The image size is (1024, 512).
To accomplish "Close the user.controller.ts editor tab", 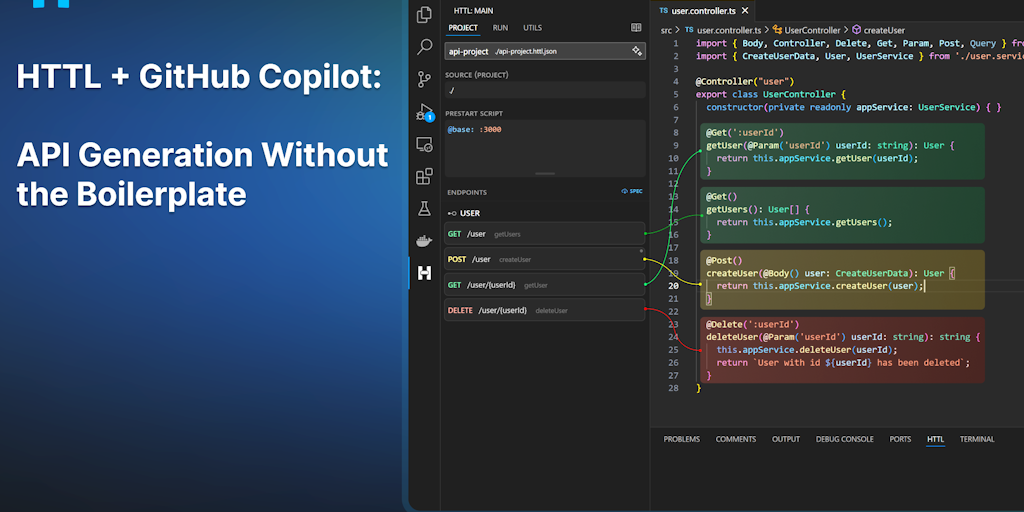I will [x=744, y=10].
